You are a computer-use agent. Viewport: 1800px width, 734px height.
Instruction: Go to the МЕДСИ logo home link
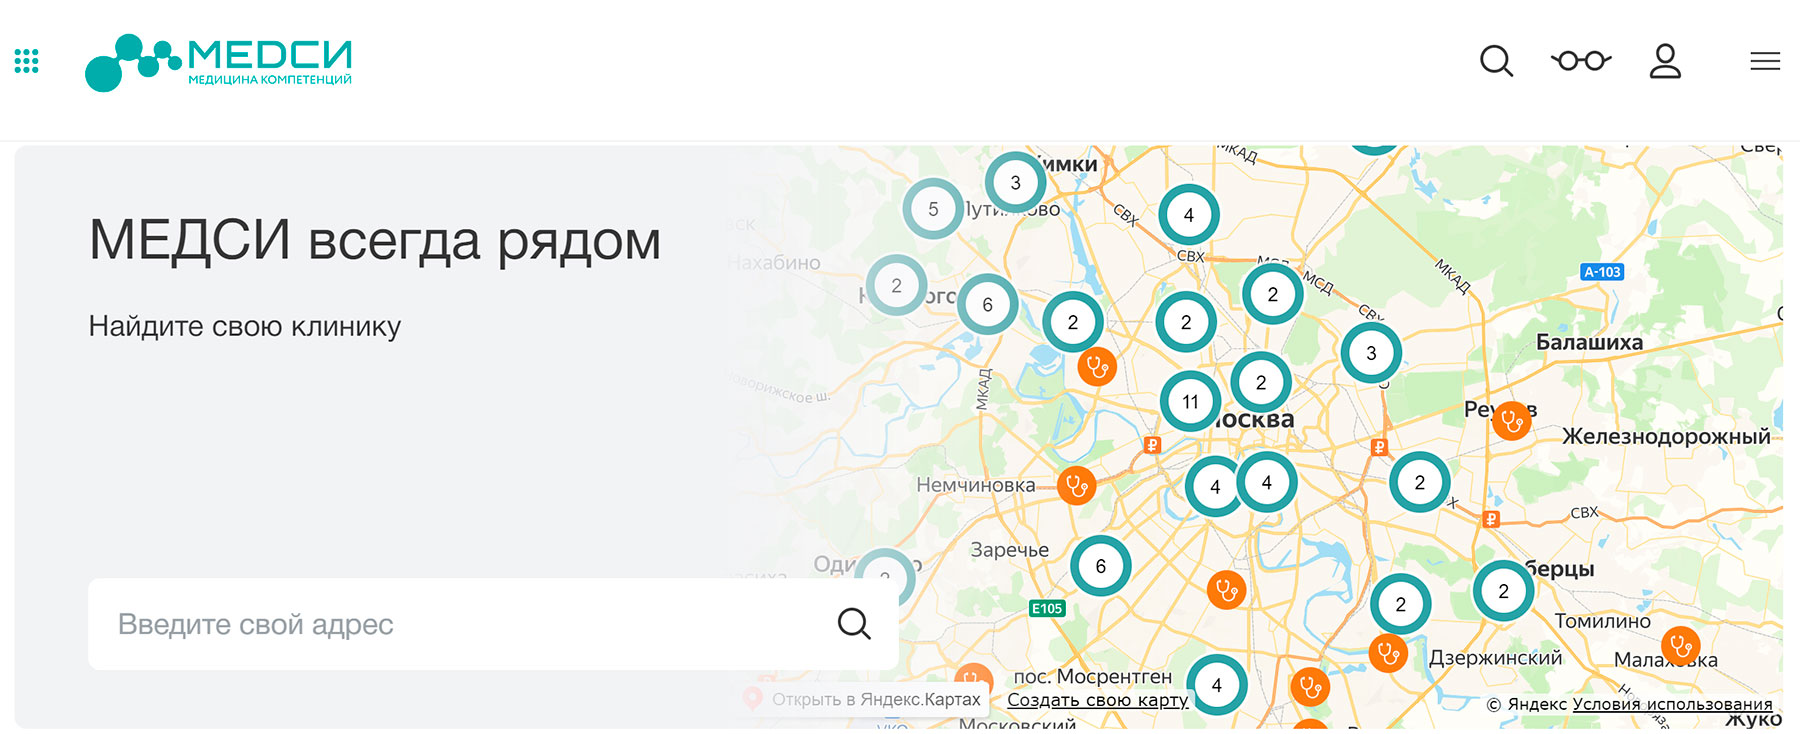coord(219,63)
